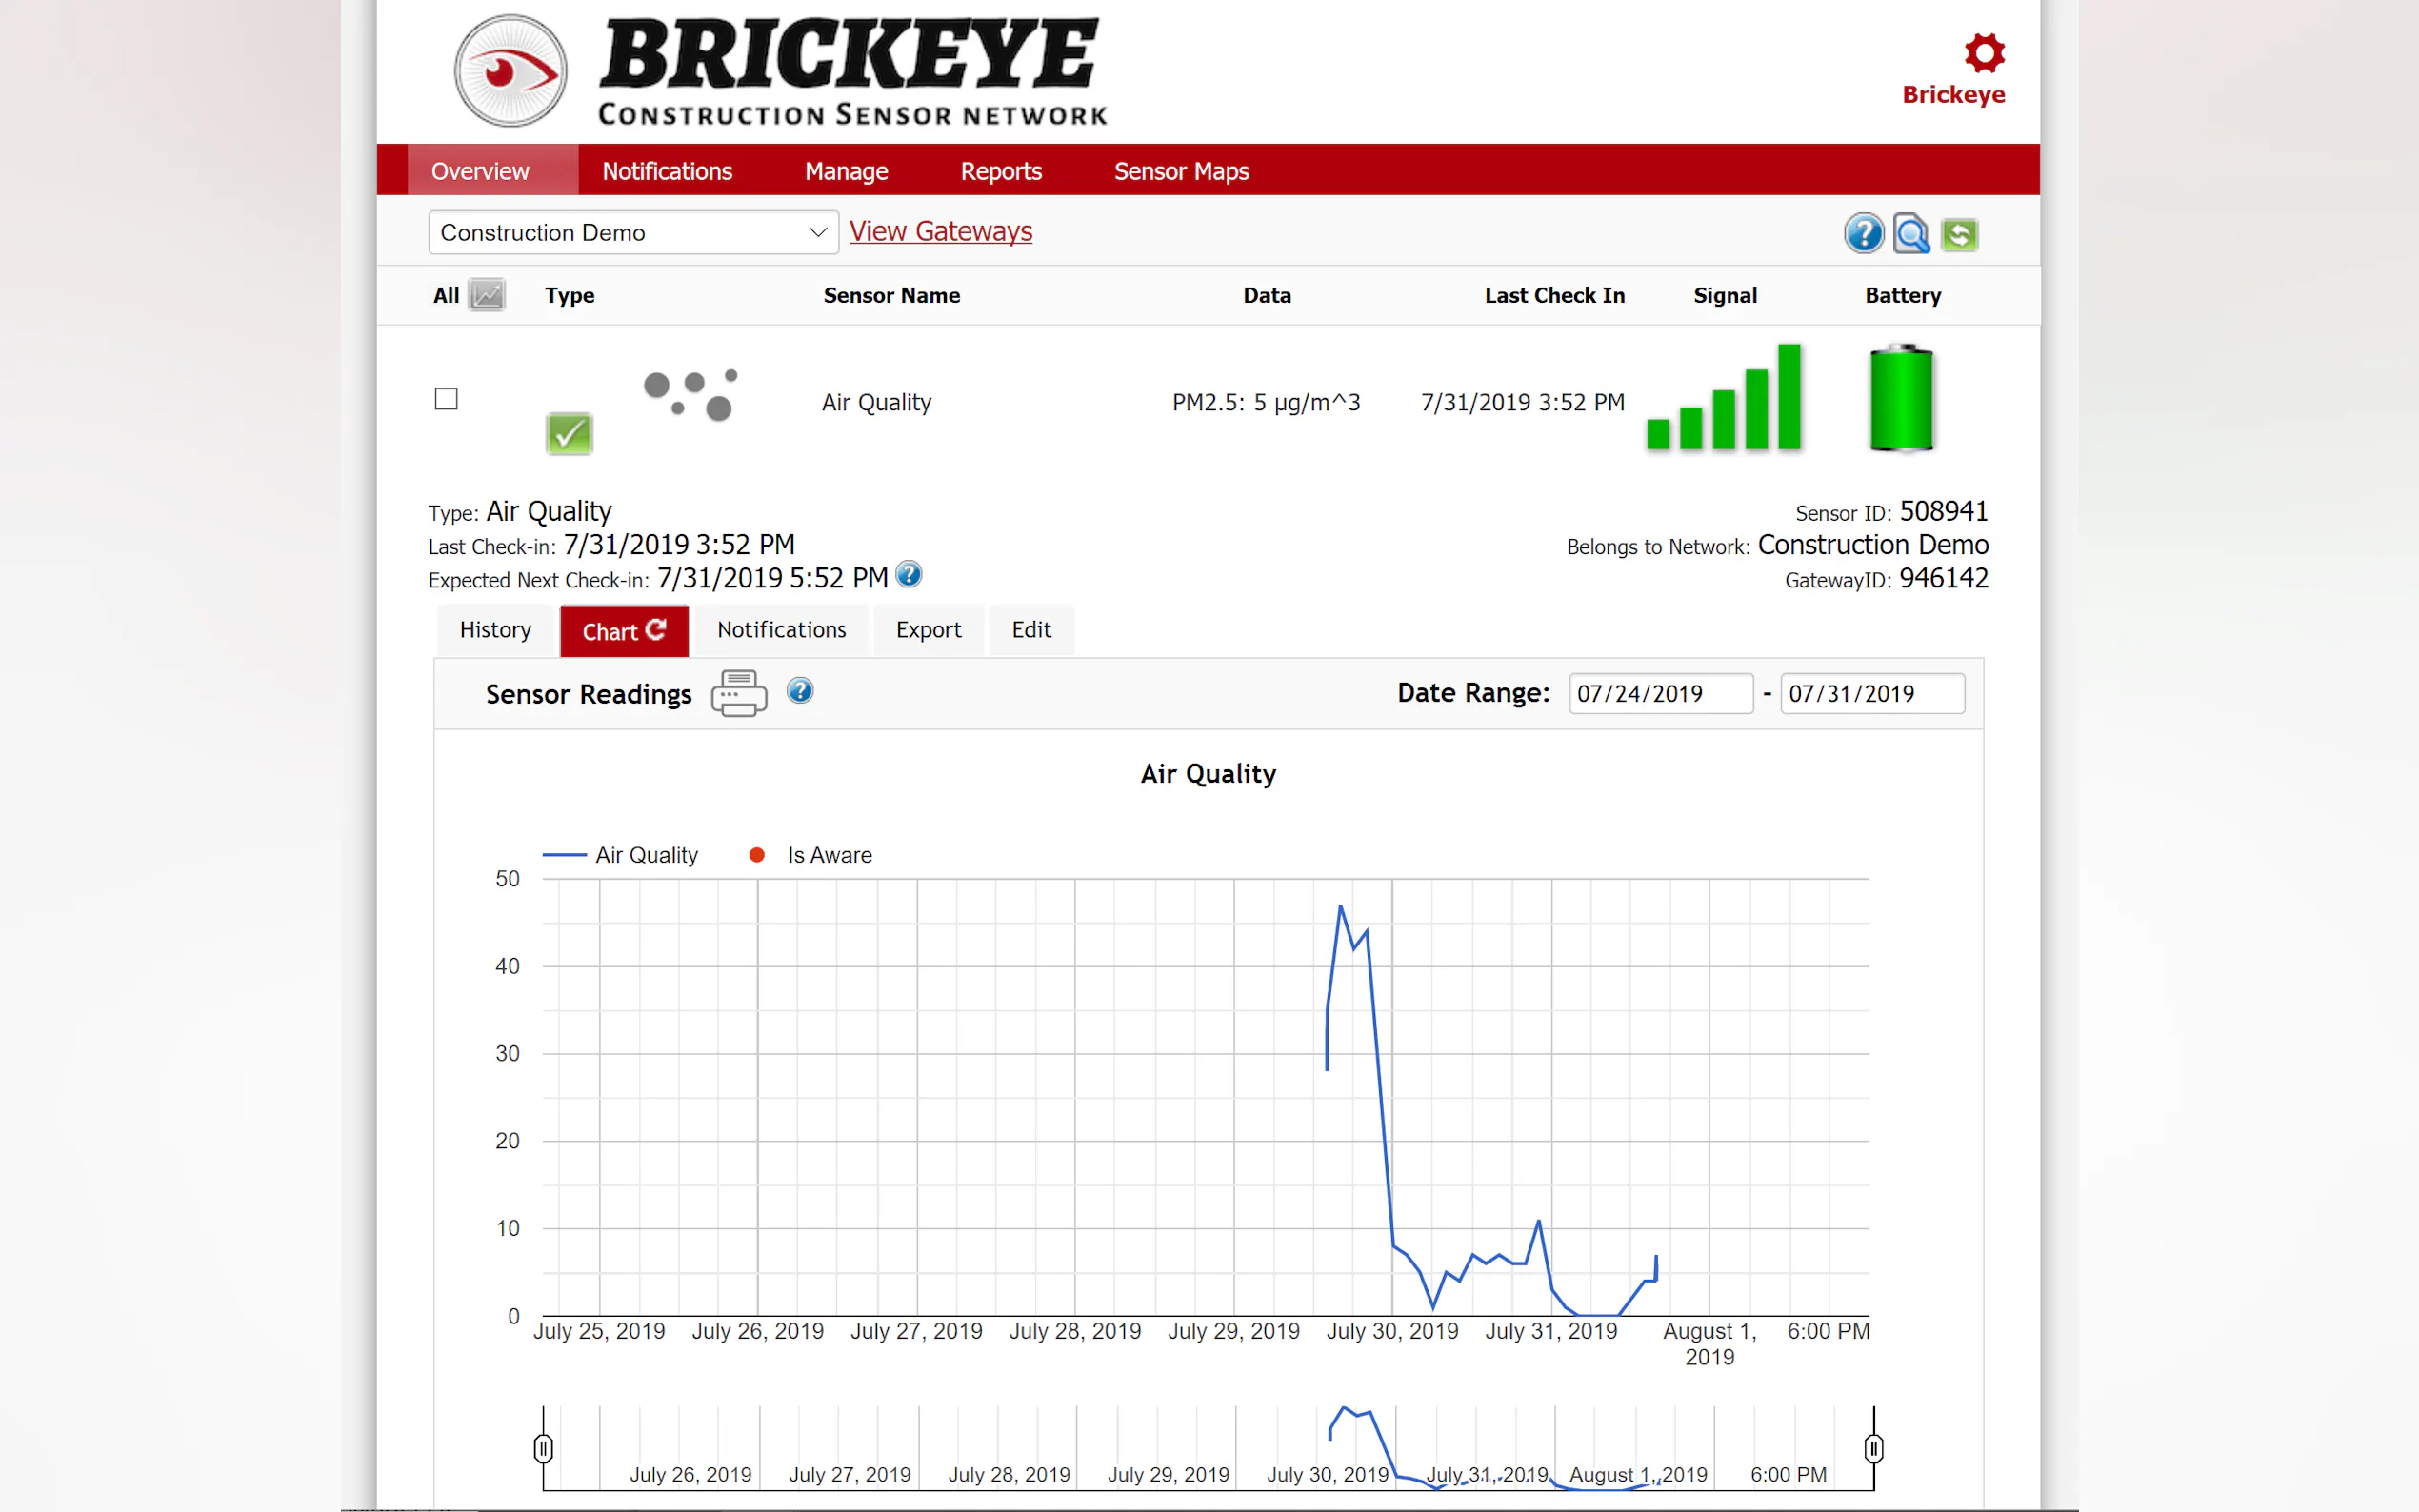Viewport: 2419px width, 1512px height.
Task: Switch to the History tab
Action: pyautogui.click(x=495, y=630)
